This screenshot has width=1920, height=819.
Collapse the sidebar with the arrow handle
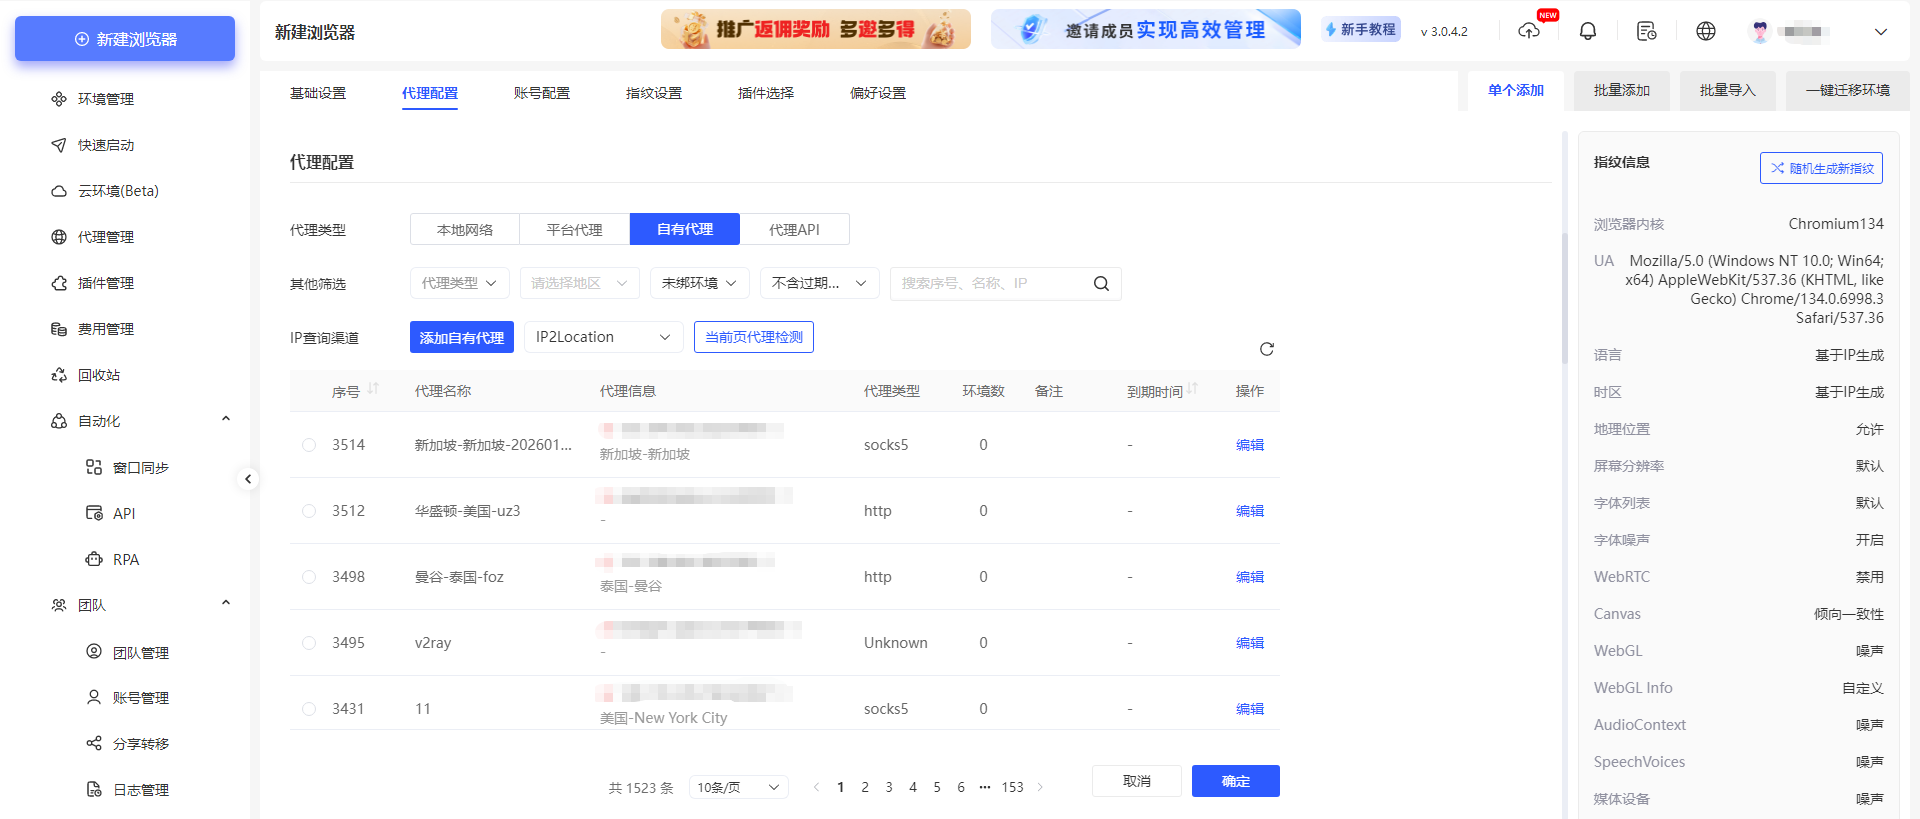[248, 479]
